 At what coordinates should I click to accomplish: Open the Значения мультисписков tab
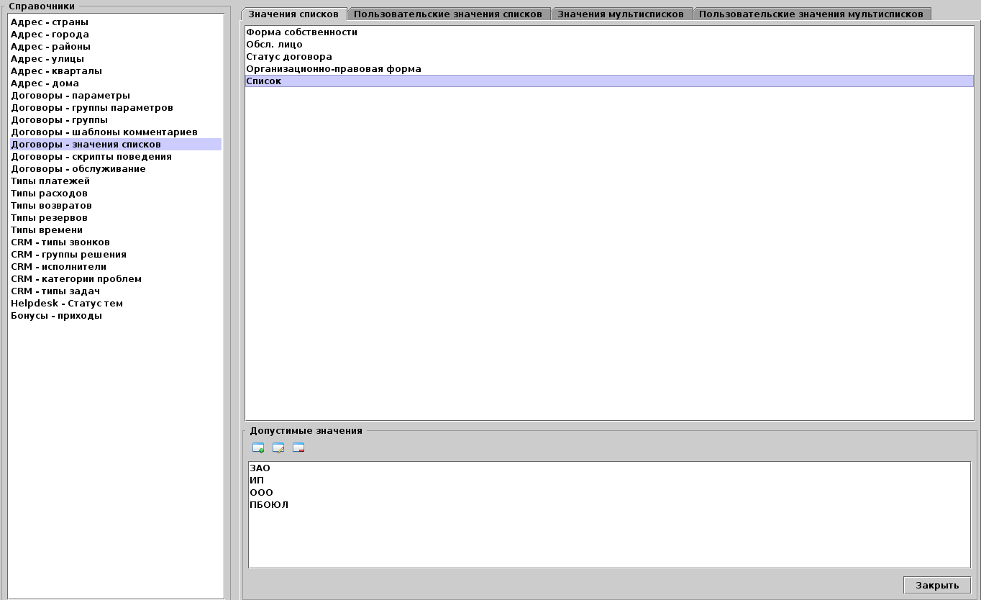coord(621,14)
